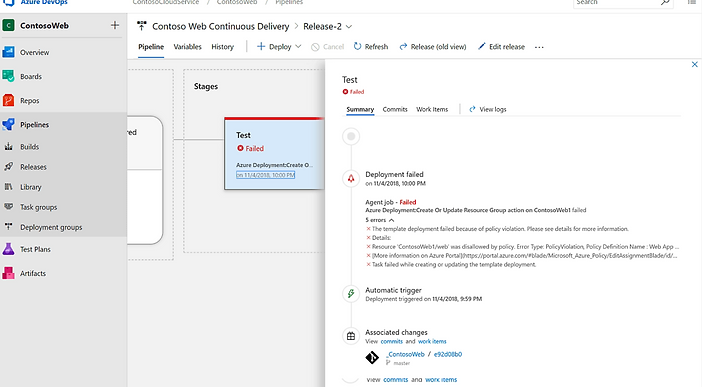Viewport: 702px width, 387px height.
Task: Open commit e92d08b0 link
Action: pos(448,354)
